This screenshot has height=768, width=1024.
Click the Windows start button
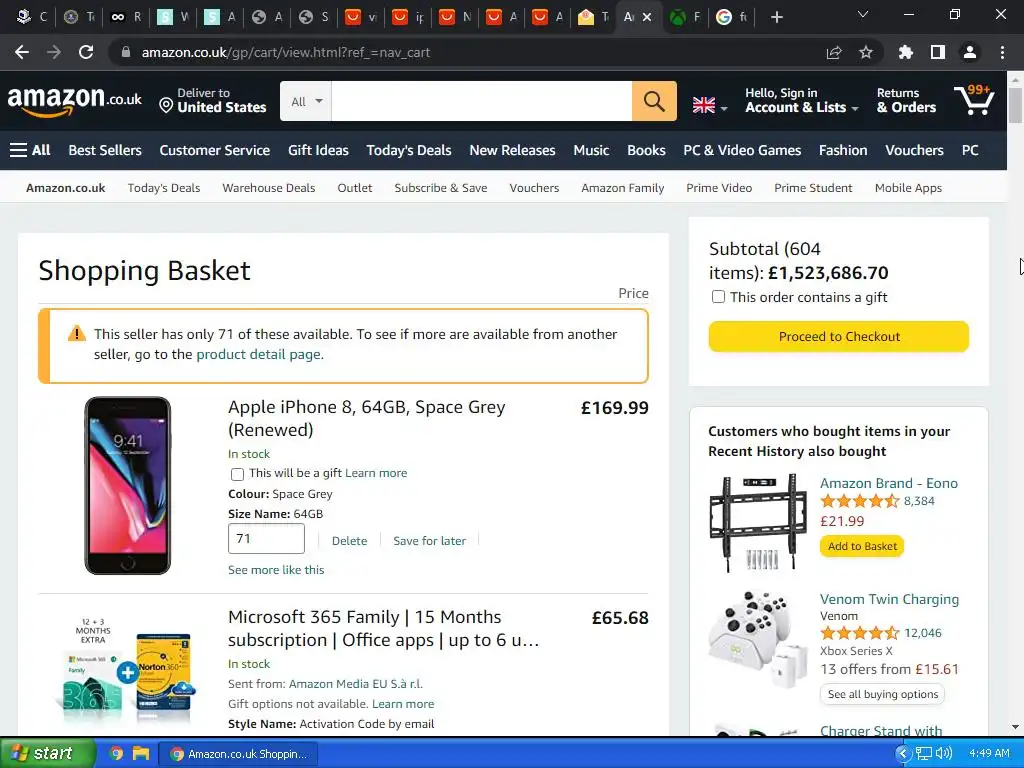46,754
